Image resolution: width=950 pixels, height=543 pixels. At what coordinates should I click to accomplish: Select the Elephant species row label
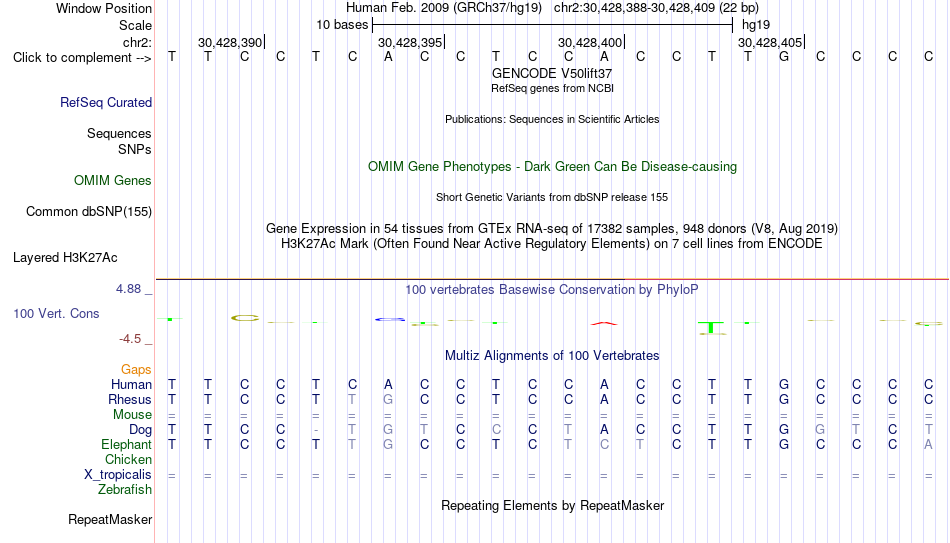point(126,445)
